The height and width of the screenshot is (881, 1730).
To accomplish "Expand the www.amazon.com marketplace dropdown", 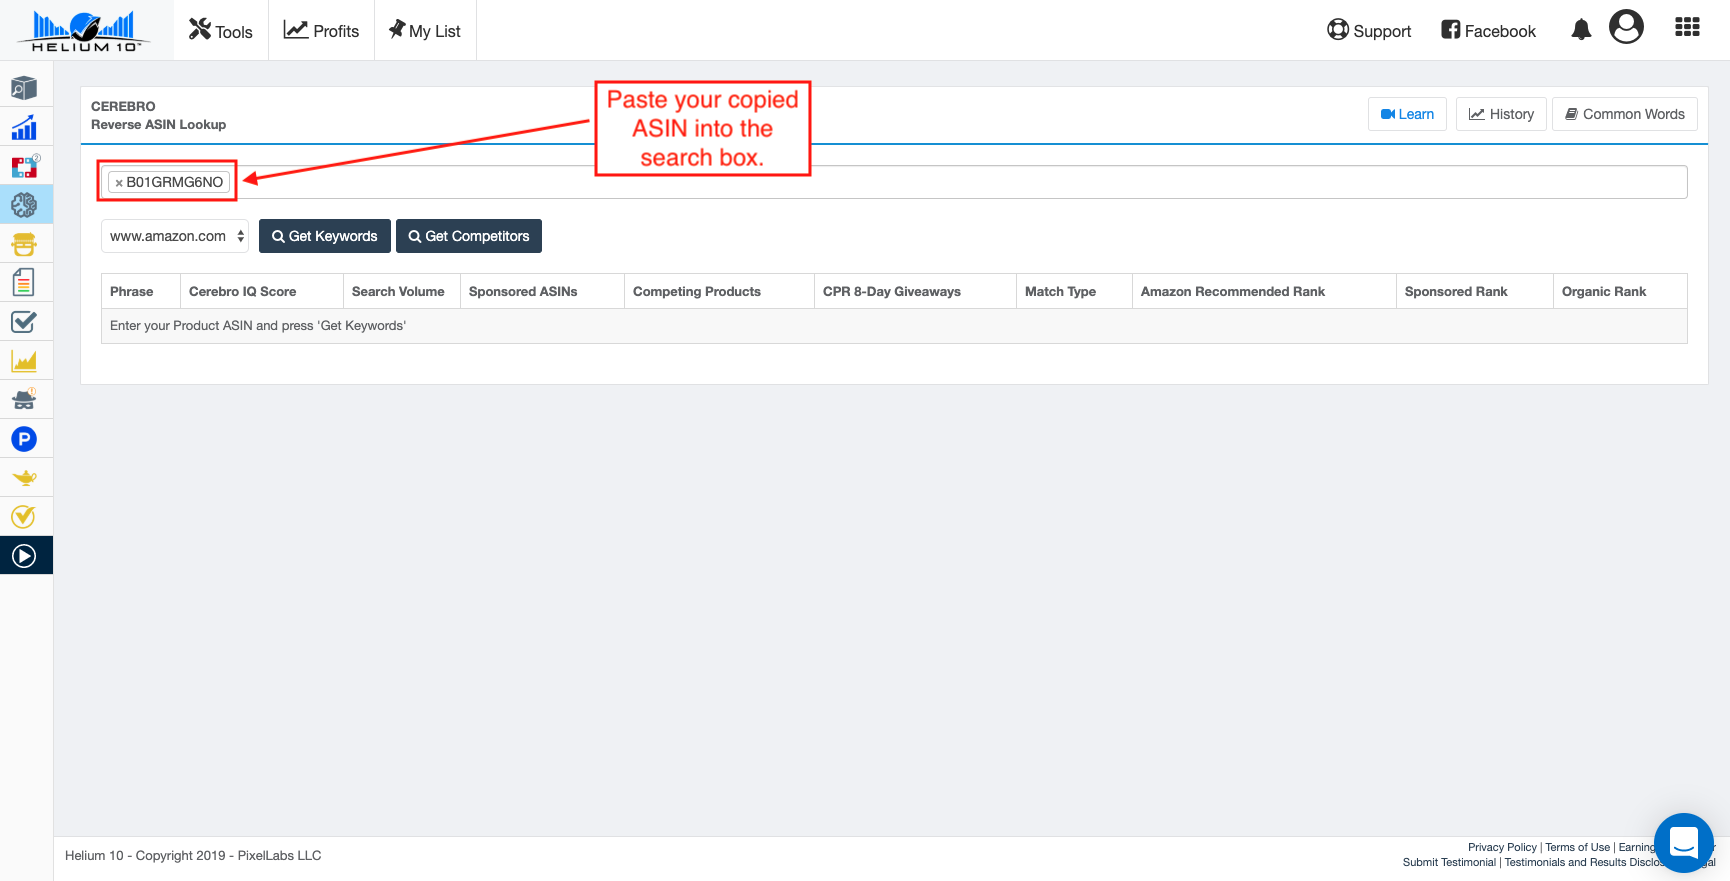I will click(x=175, y=236).
